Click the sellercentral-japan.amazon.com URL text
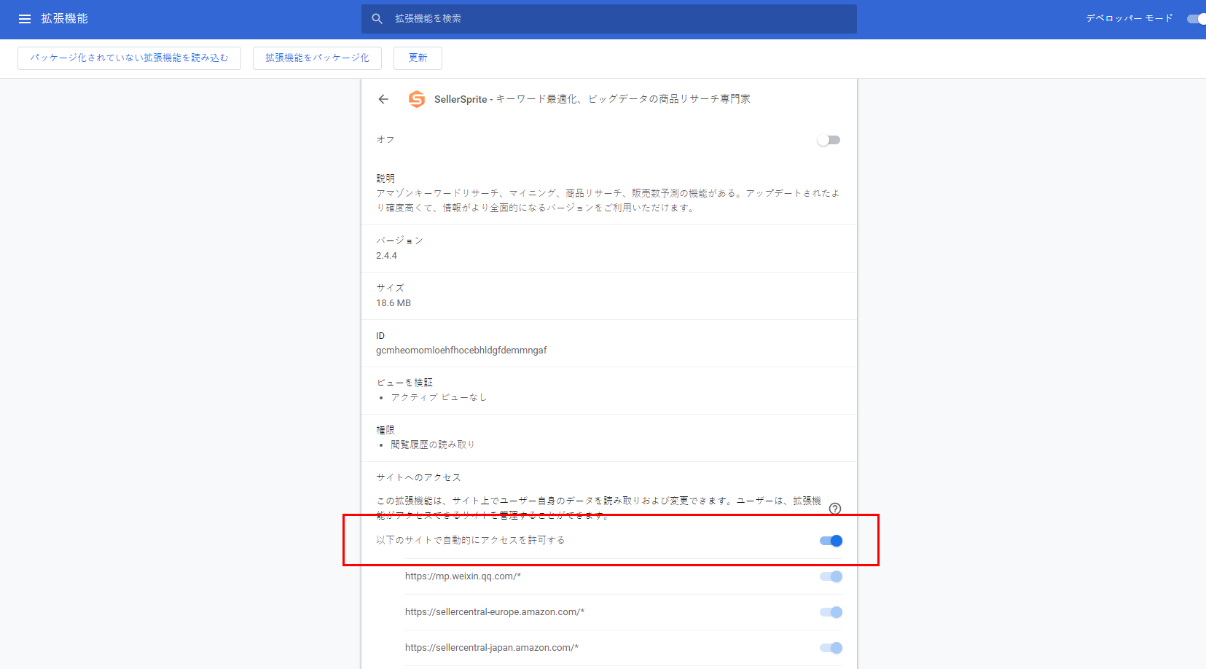Image resolution: width=1206 pixels, height=669 pixels. coord(492,648)
